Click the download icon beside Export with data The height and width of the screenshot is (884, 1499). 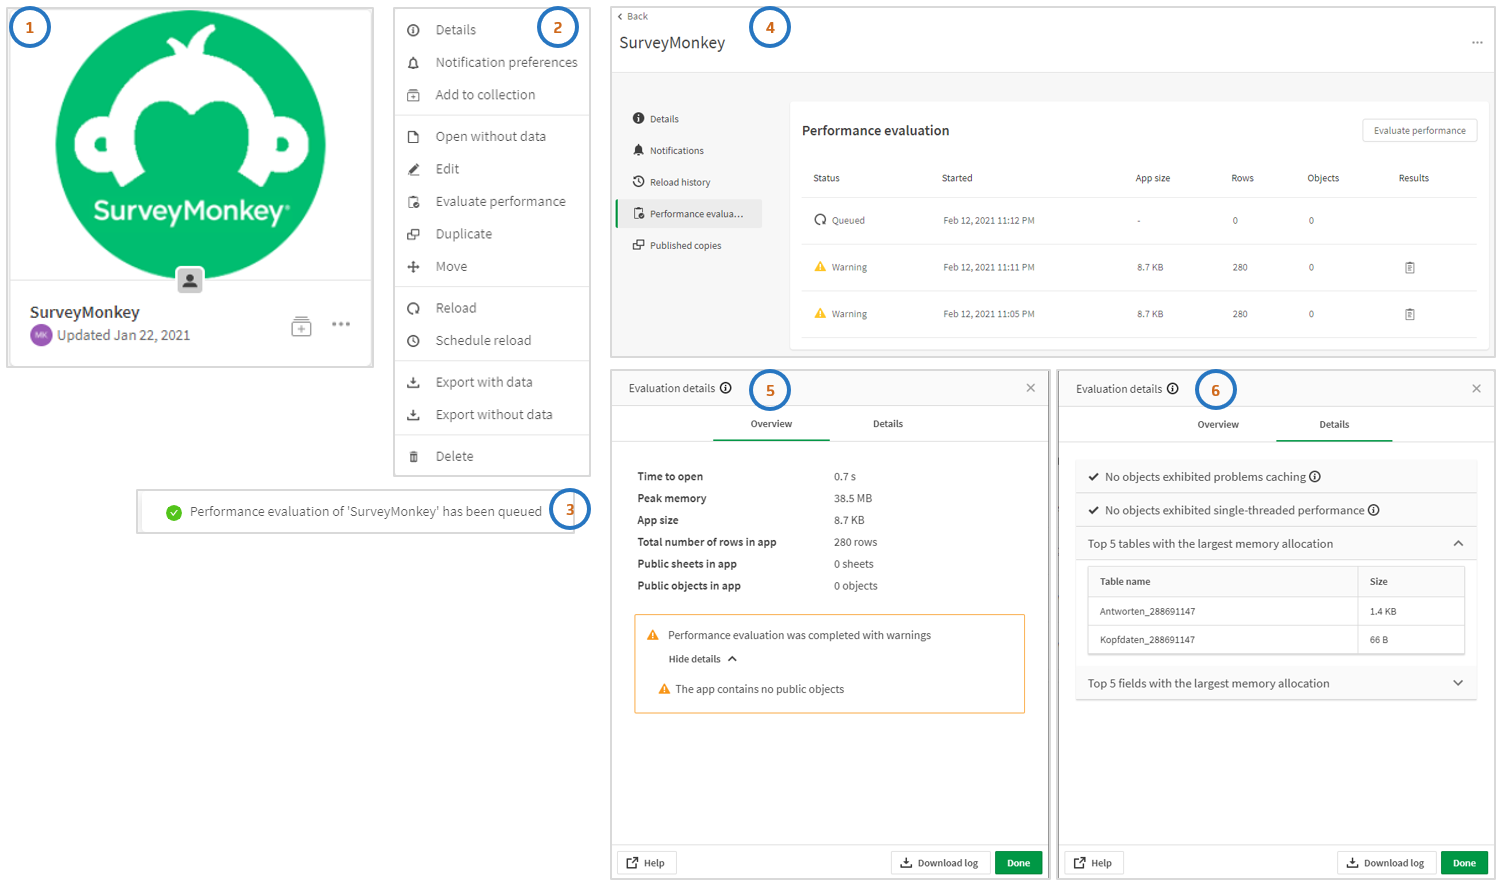413,383
